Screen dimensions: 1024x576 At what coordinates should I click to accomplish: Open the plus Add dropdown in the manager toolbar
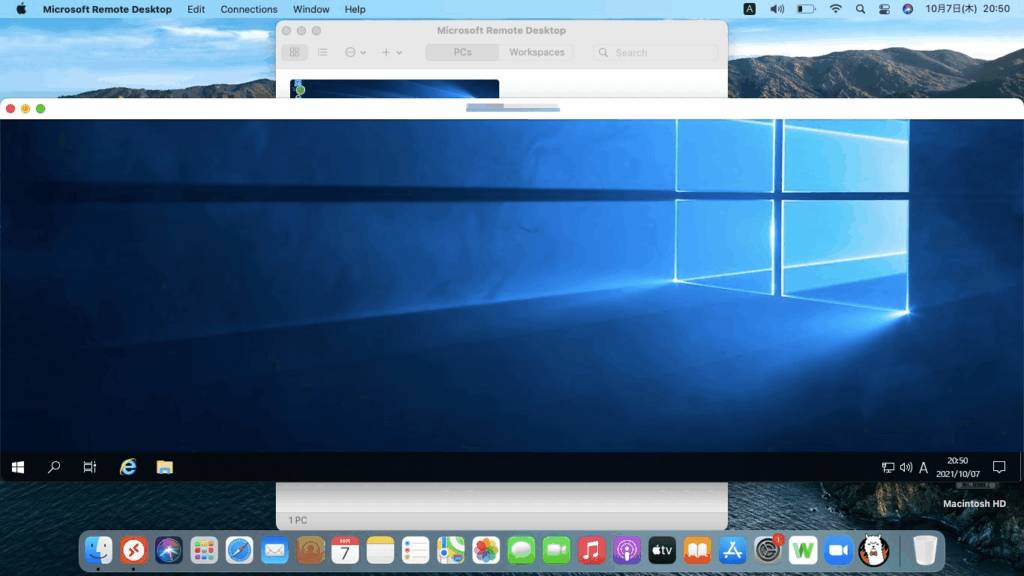pos(392,52)
